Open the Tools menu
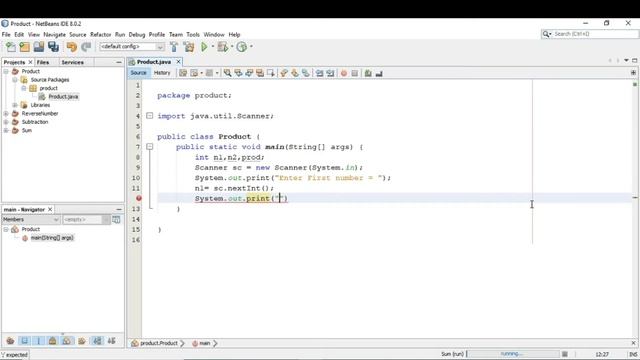640x360 pixels. pyautogui.click(x=193, y=35)
